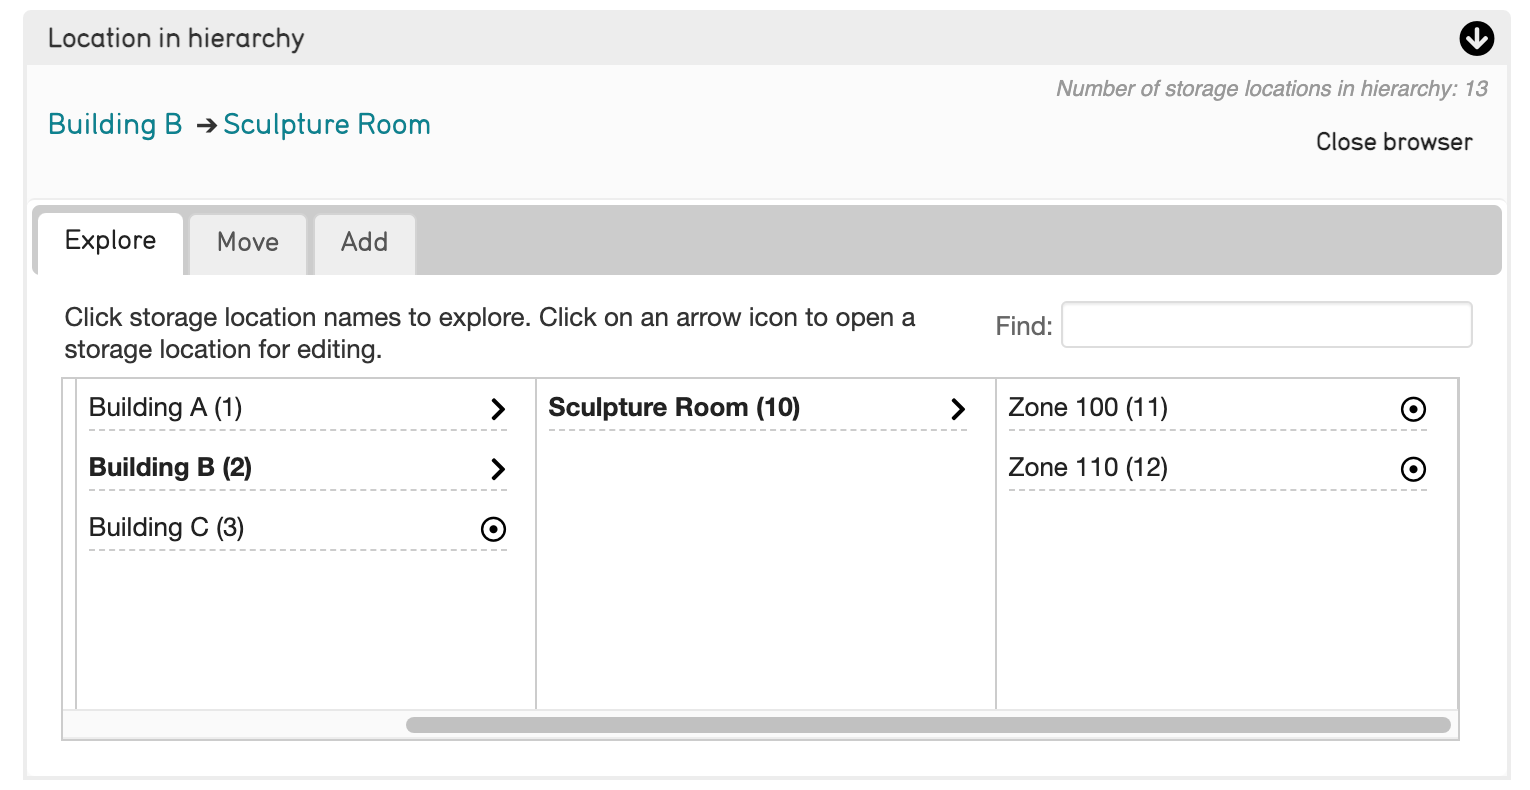Switch to the Explore tab

point(110,242)
